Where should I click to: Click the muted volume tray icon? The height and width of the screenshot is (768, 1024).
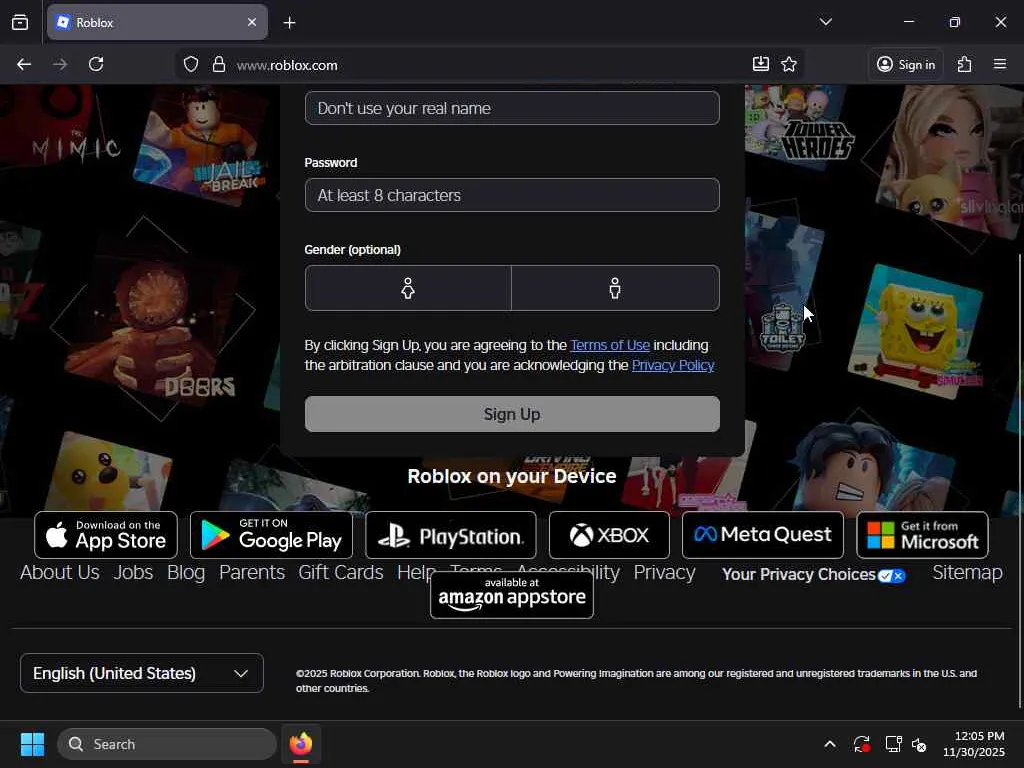919,744
